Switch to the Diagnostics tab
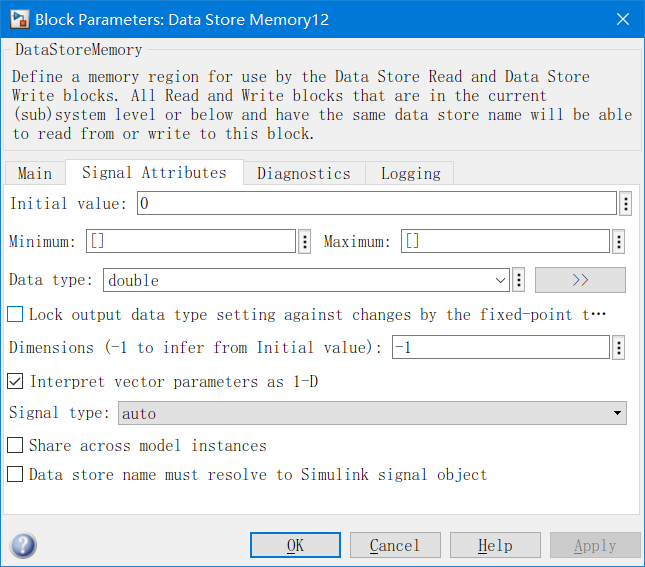 304,173
